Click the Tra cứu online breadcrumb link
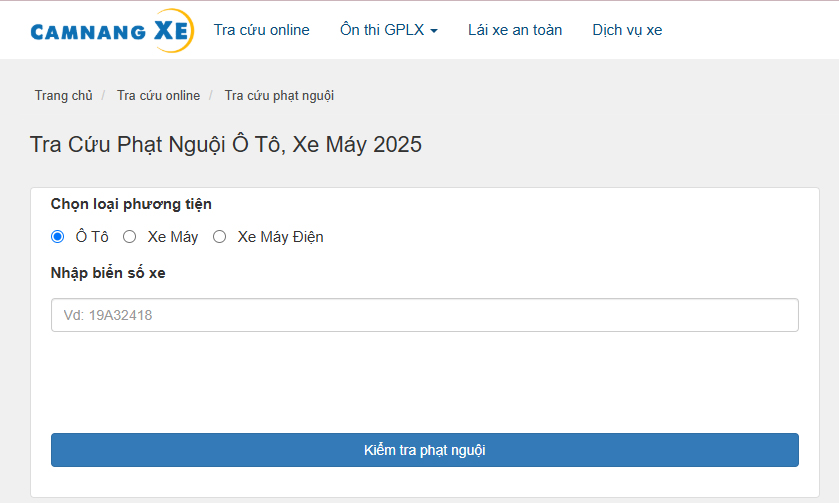The height and width of the screenshot is (503, 839). click(158, 96)
